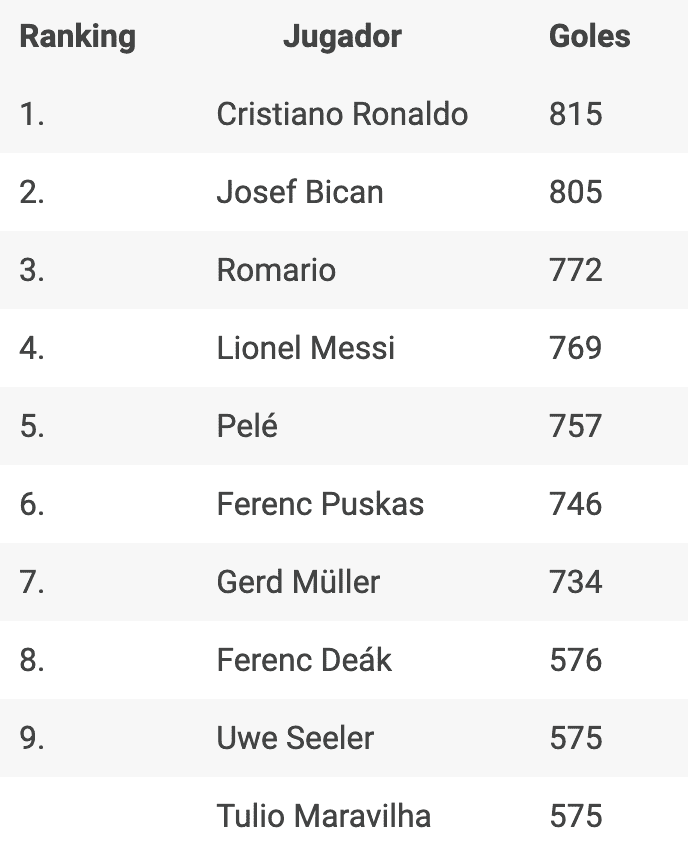This screenshot has height=854, width=688.
Task: Click Tulio Maravilha in the last row
Action: tap(324, 816)
